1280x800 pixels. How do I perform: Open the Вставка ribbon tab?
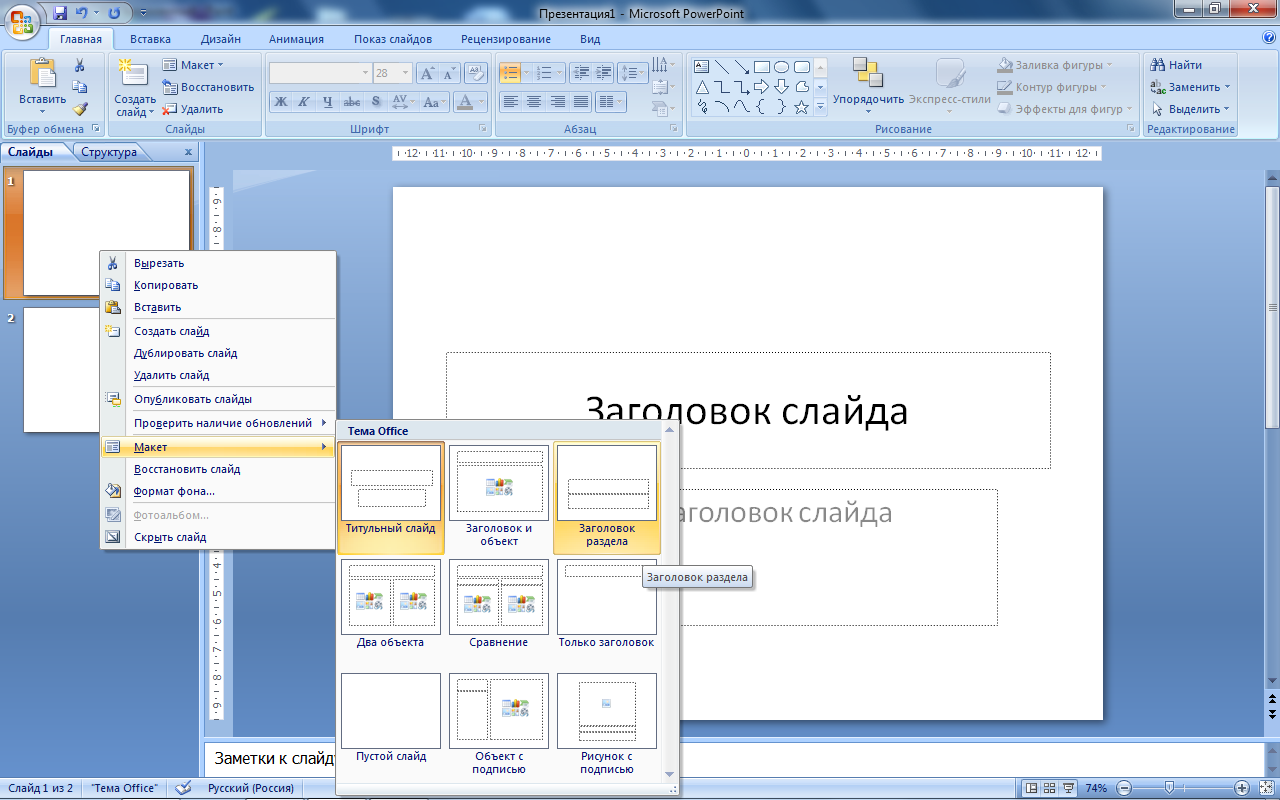click(x=150, y=39)
